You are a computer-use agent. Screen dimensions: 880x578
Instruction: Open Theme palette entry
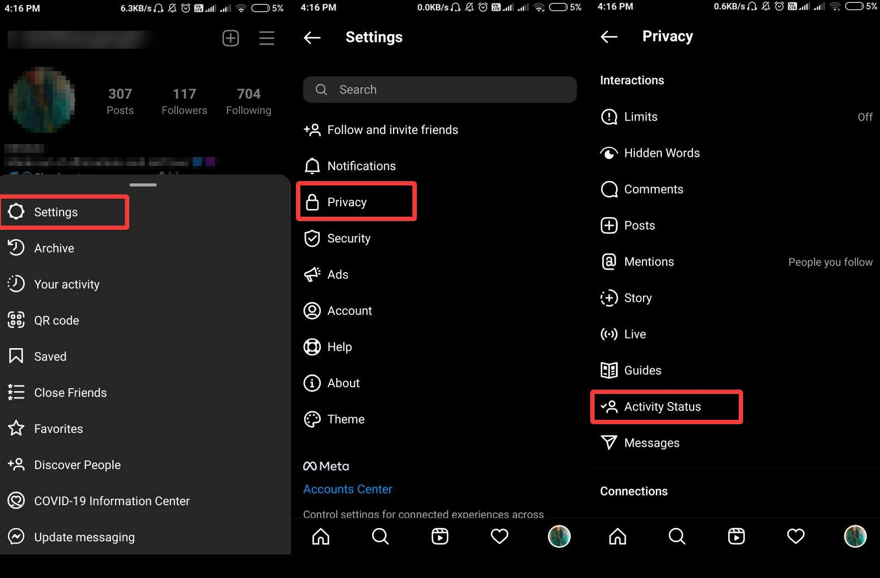439,419
